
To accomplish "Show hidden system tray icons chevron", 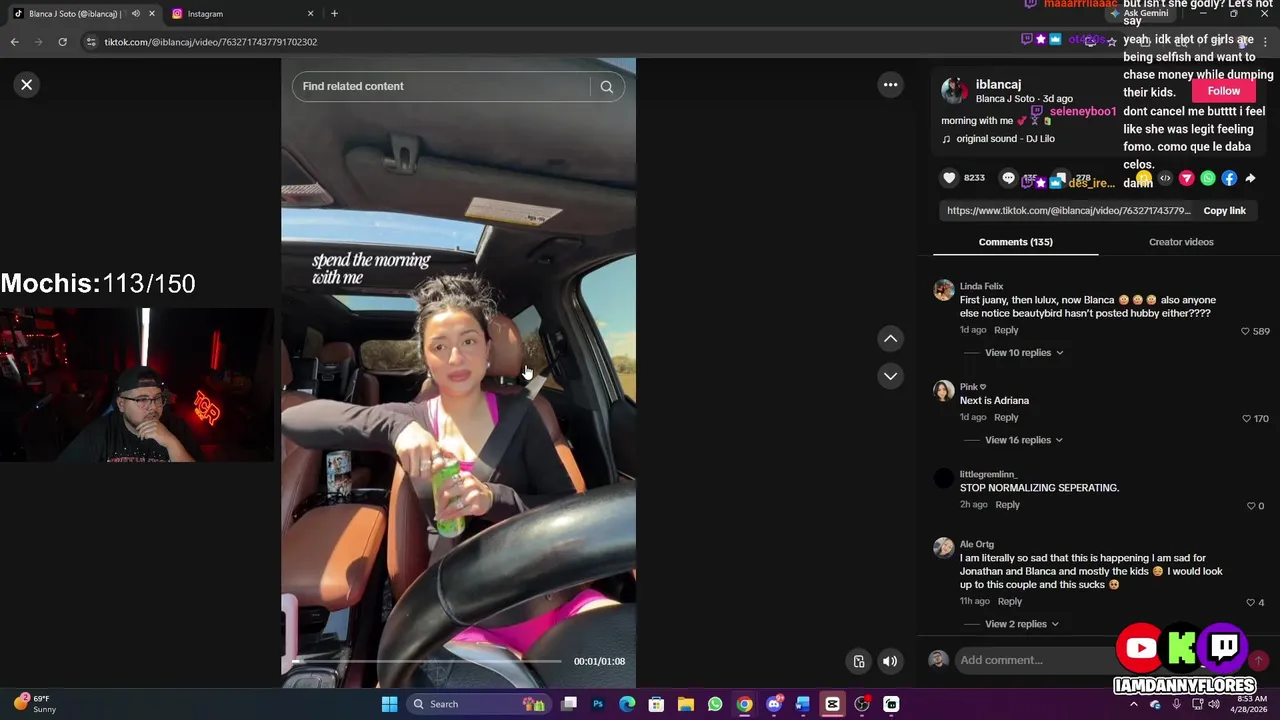I will (x=1133, y=704).
